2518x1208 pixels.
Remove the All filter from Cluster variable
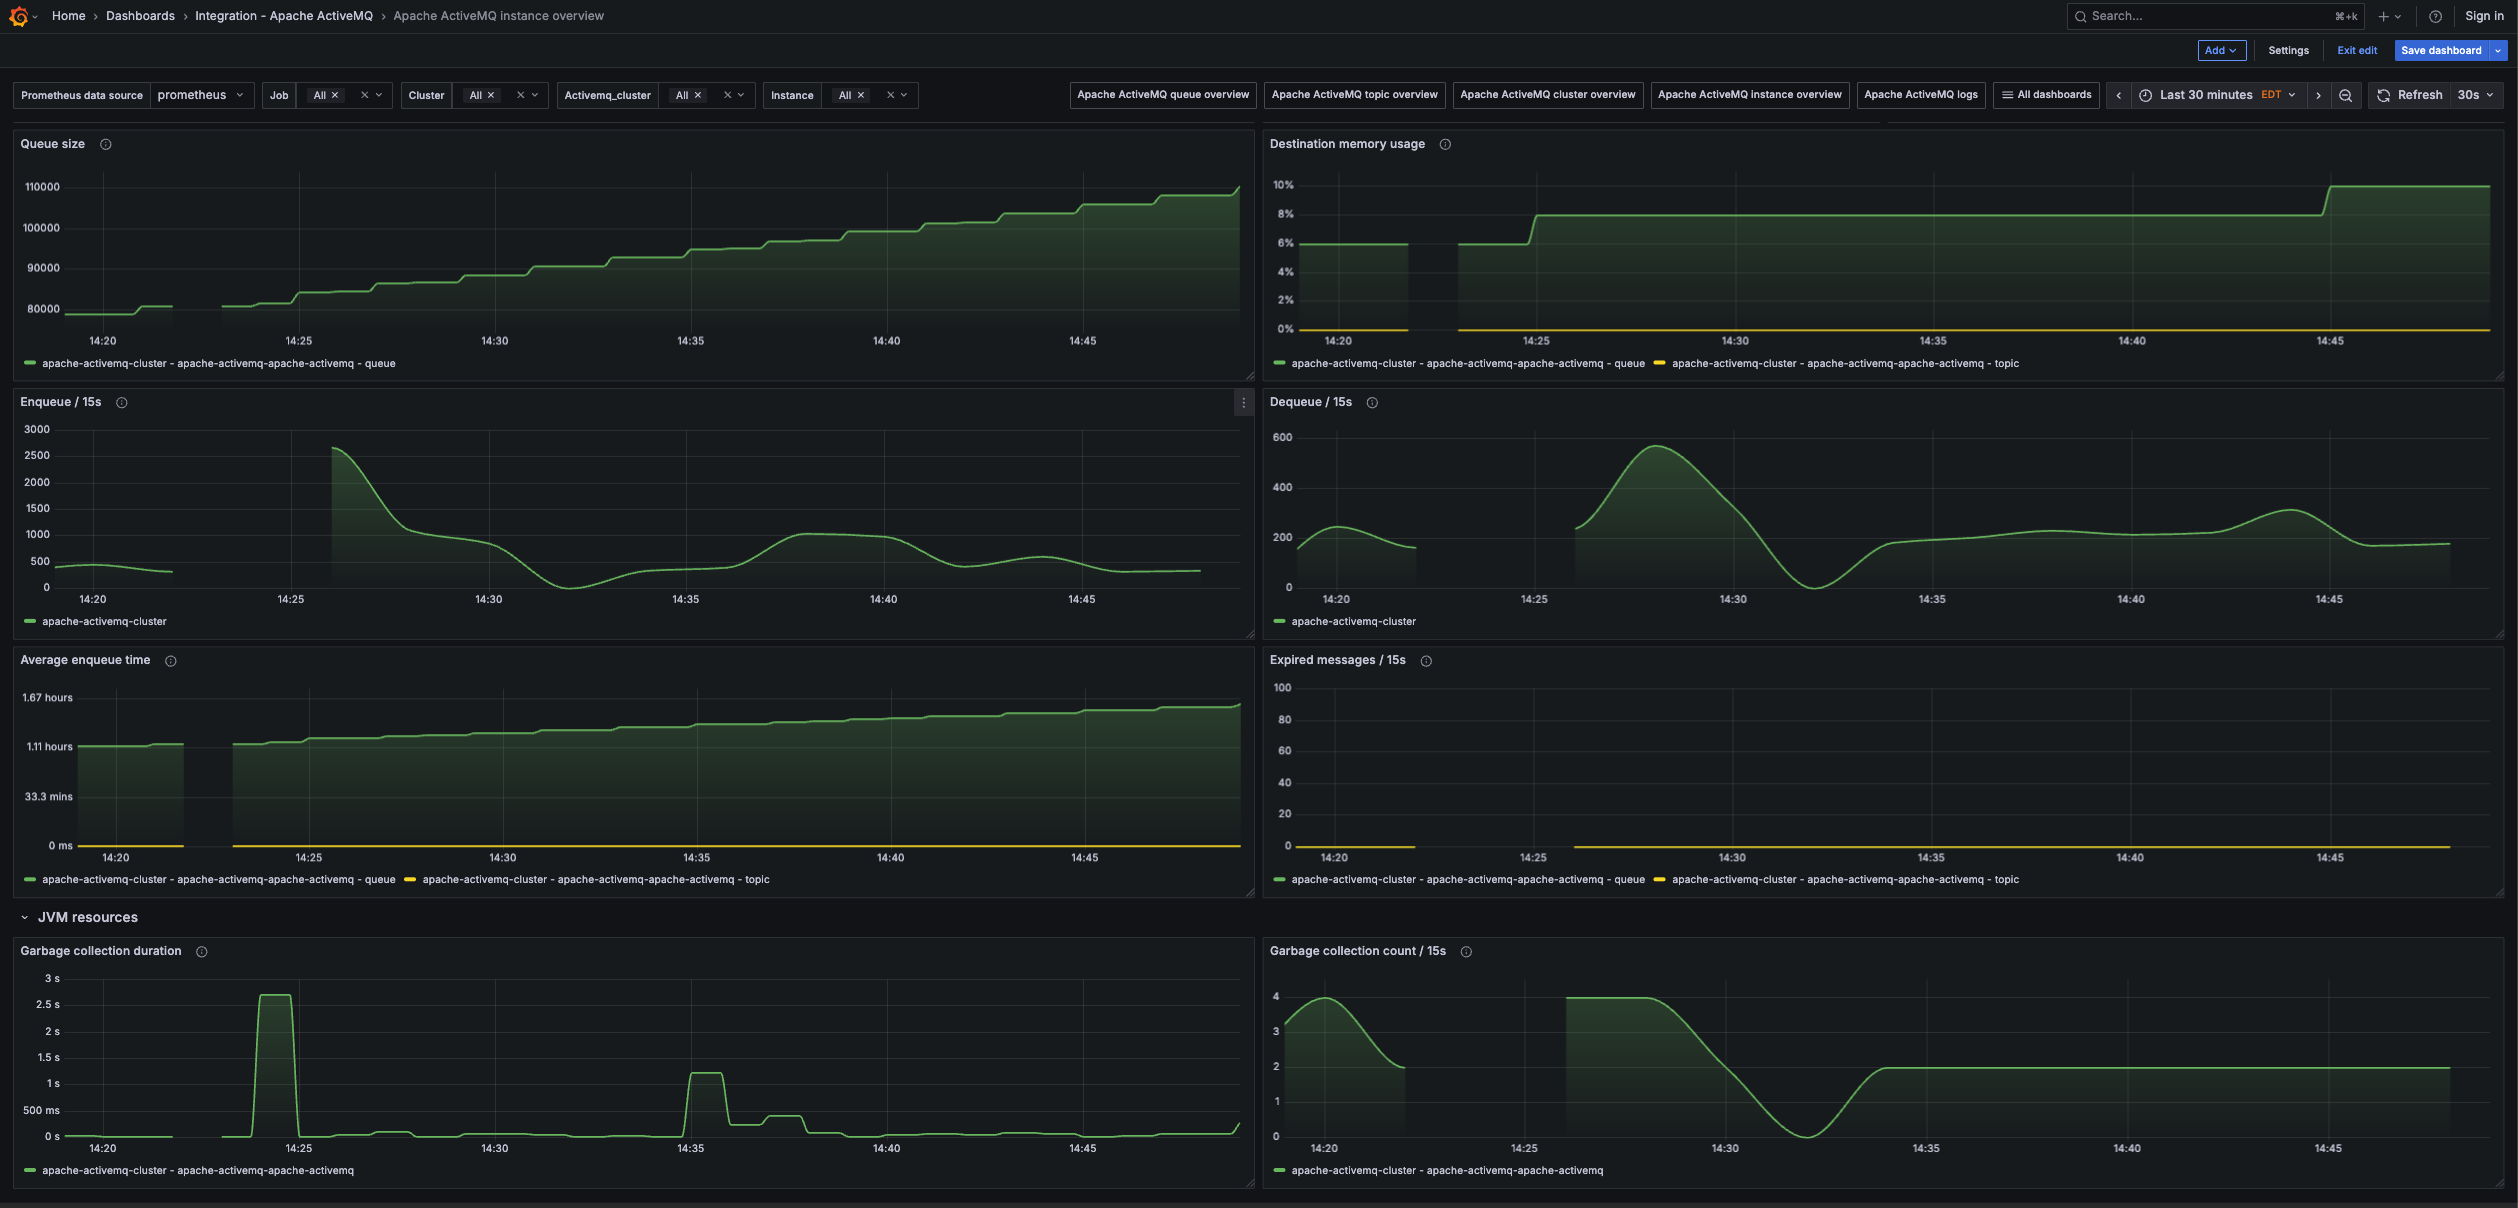pyautogui.click(x=489, y=95)
